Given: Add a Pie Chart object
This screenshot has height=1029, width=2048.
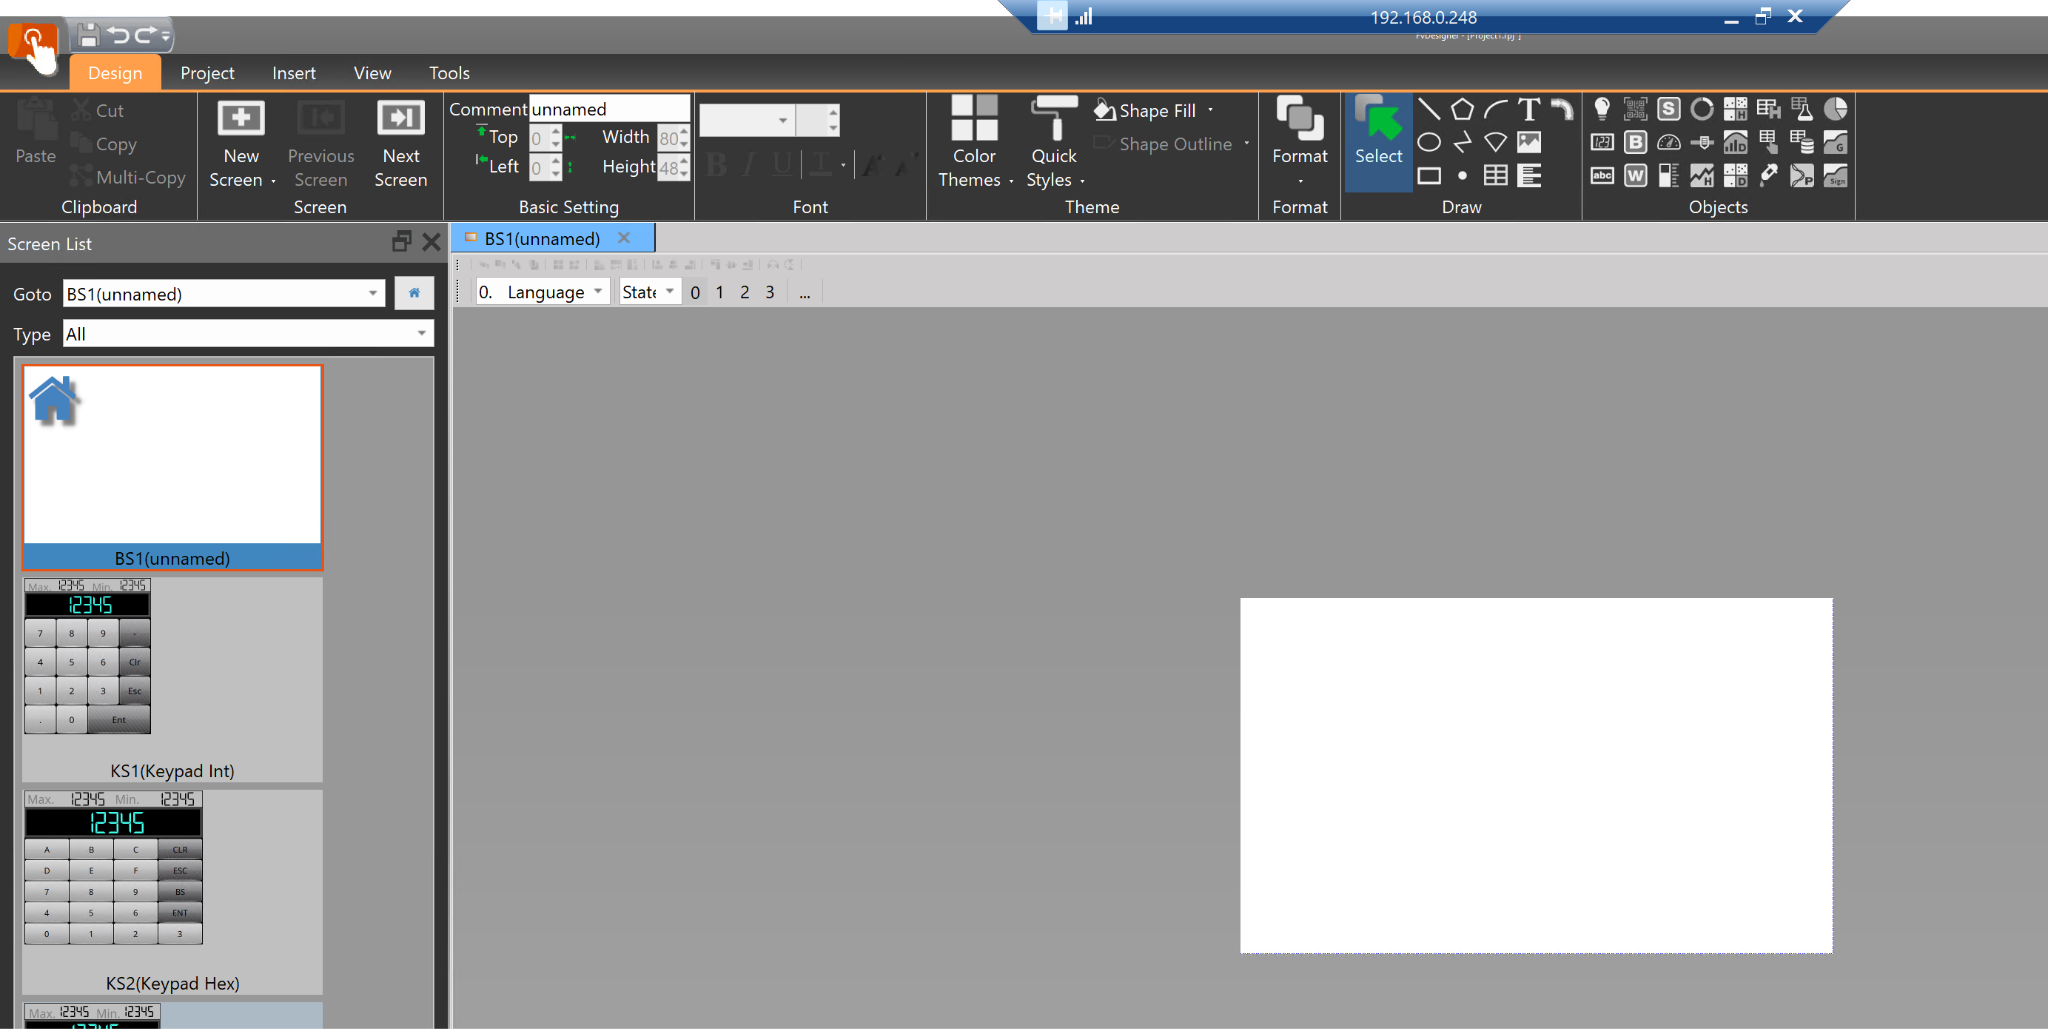Looking at the screenshot, I should click(1835, 110).
